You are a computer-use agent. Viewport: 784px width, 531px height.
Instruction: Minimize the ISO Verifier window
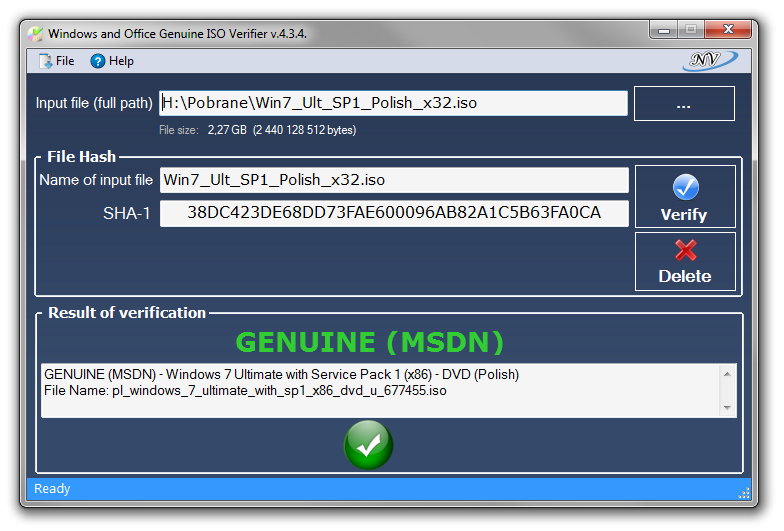(x=664, y=30)
